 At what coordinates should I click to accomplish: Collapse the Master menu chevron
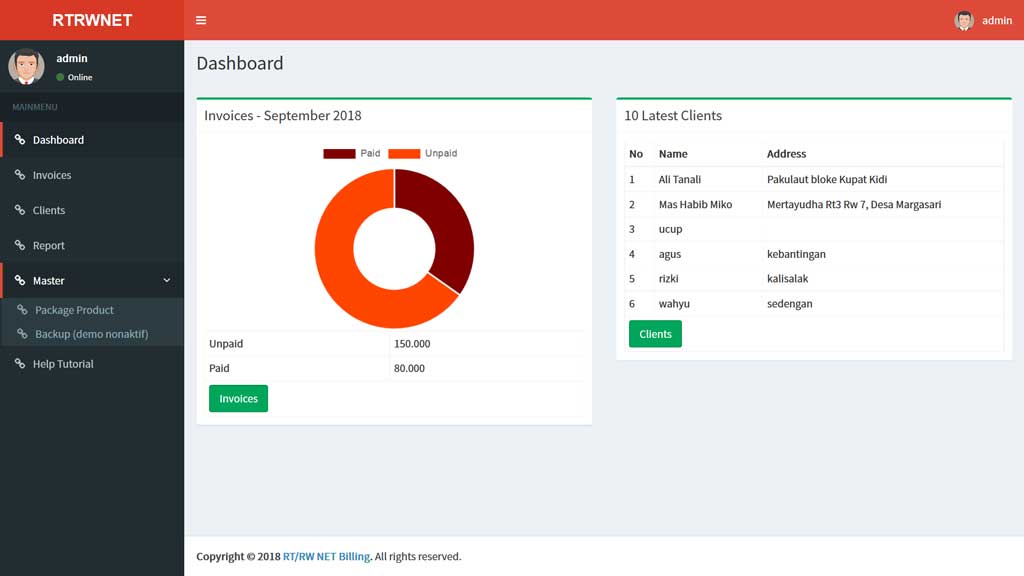click(x=167, y=281)
